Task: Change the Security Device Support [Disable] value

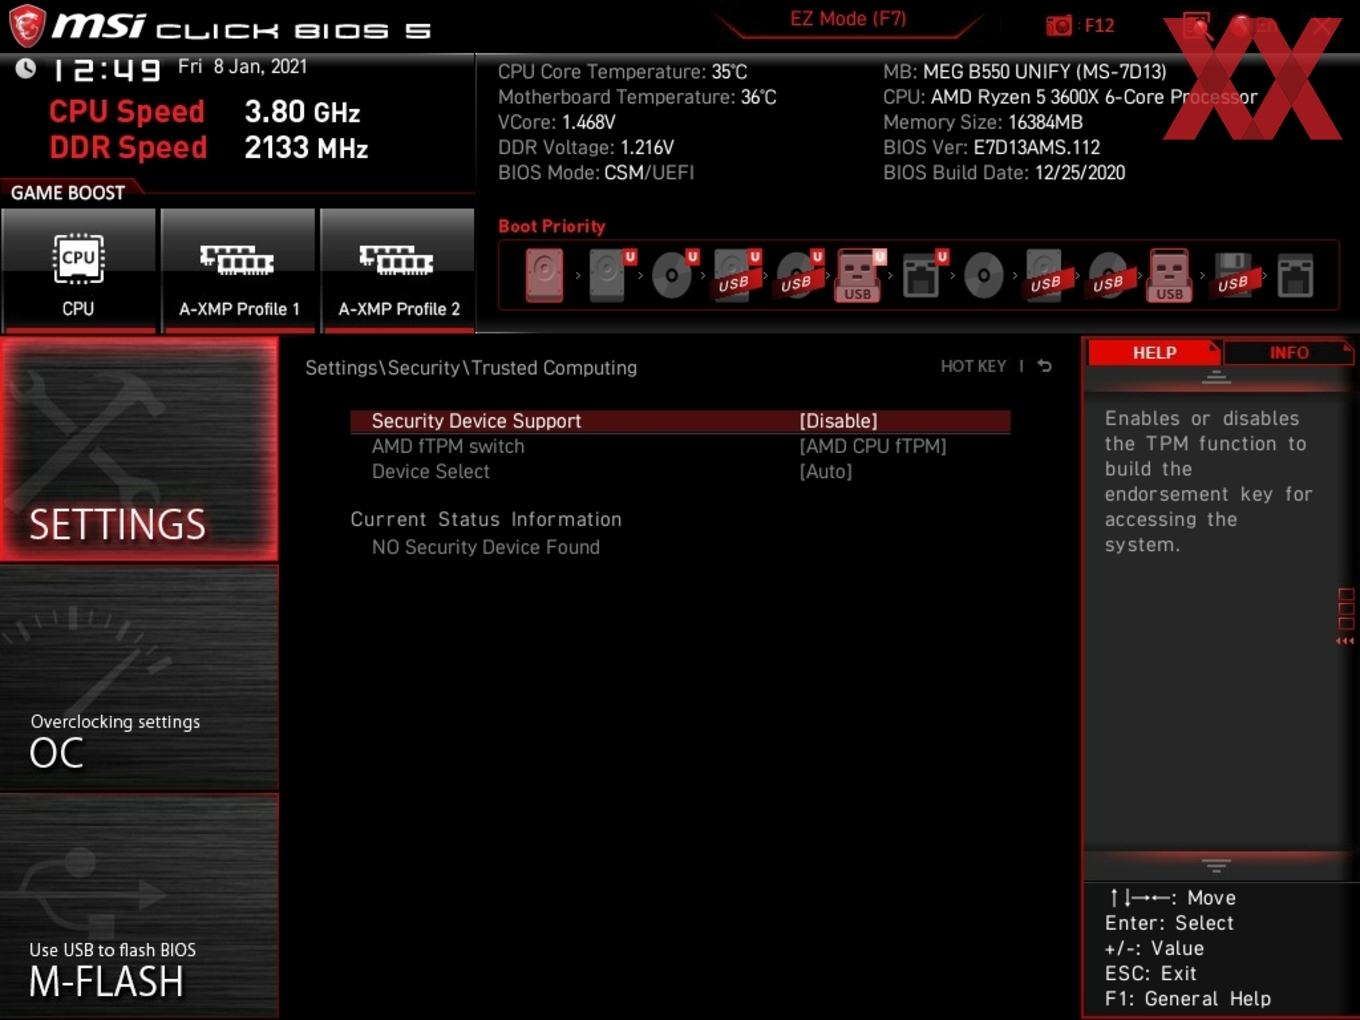Action: [x=838, y=421]
